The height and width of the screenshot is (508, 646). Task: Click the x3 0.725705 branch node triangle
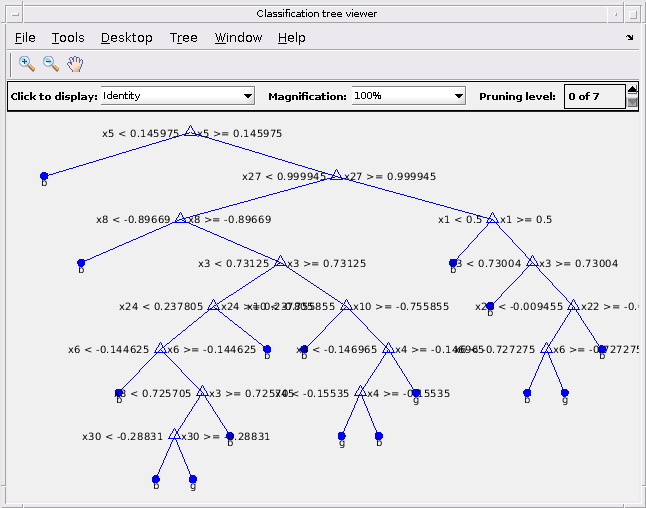tap(202, 391)
